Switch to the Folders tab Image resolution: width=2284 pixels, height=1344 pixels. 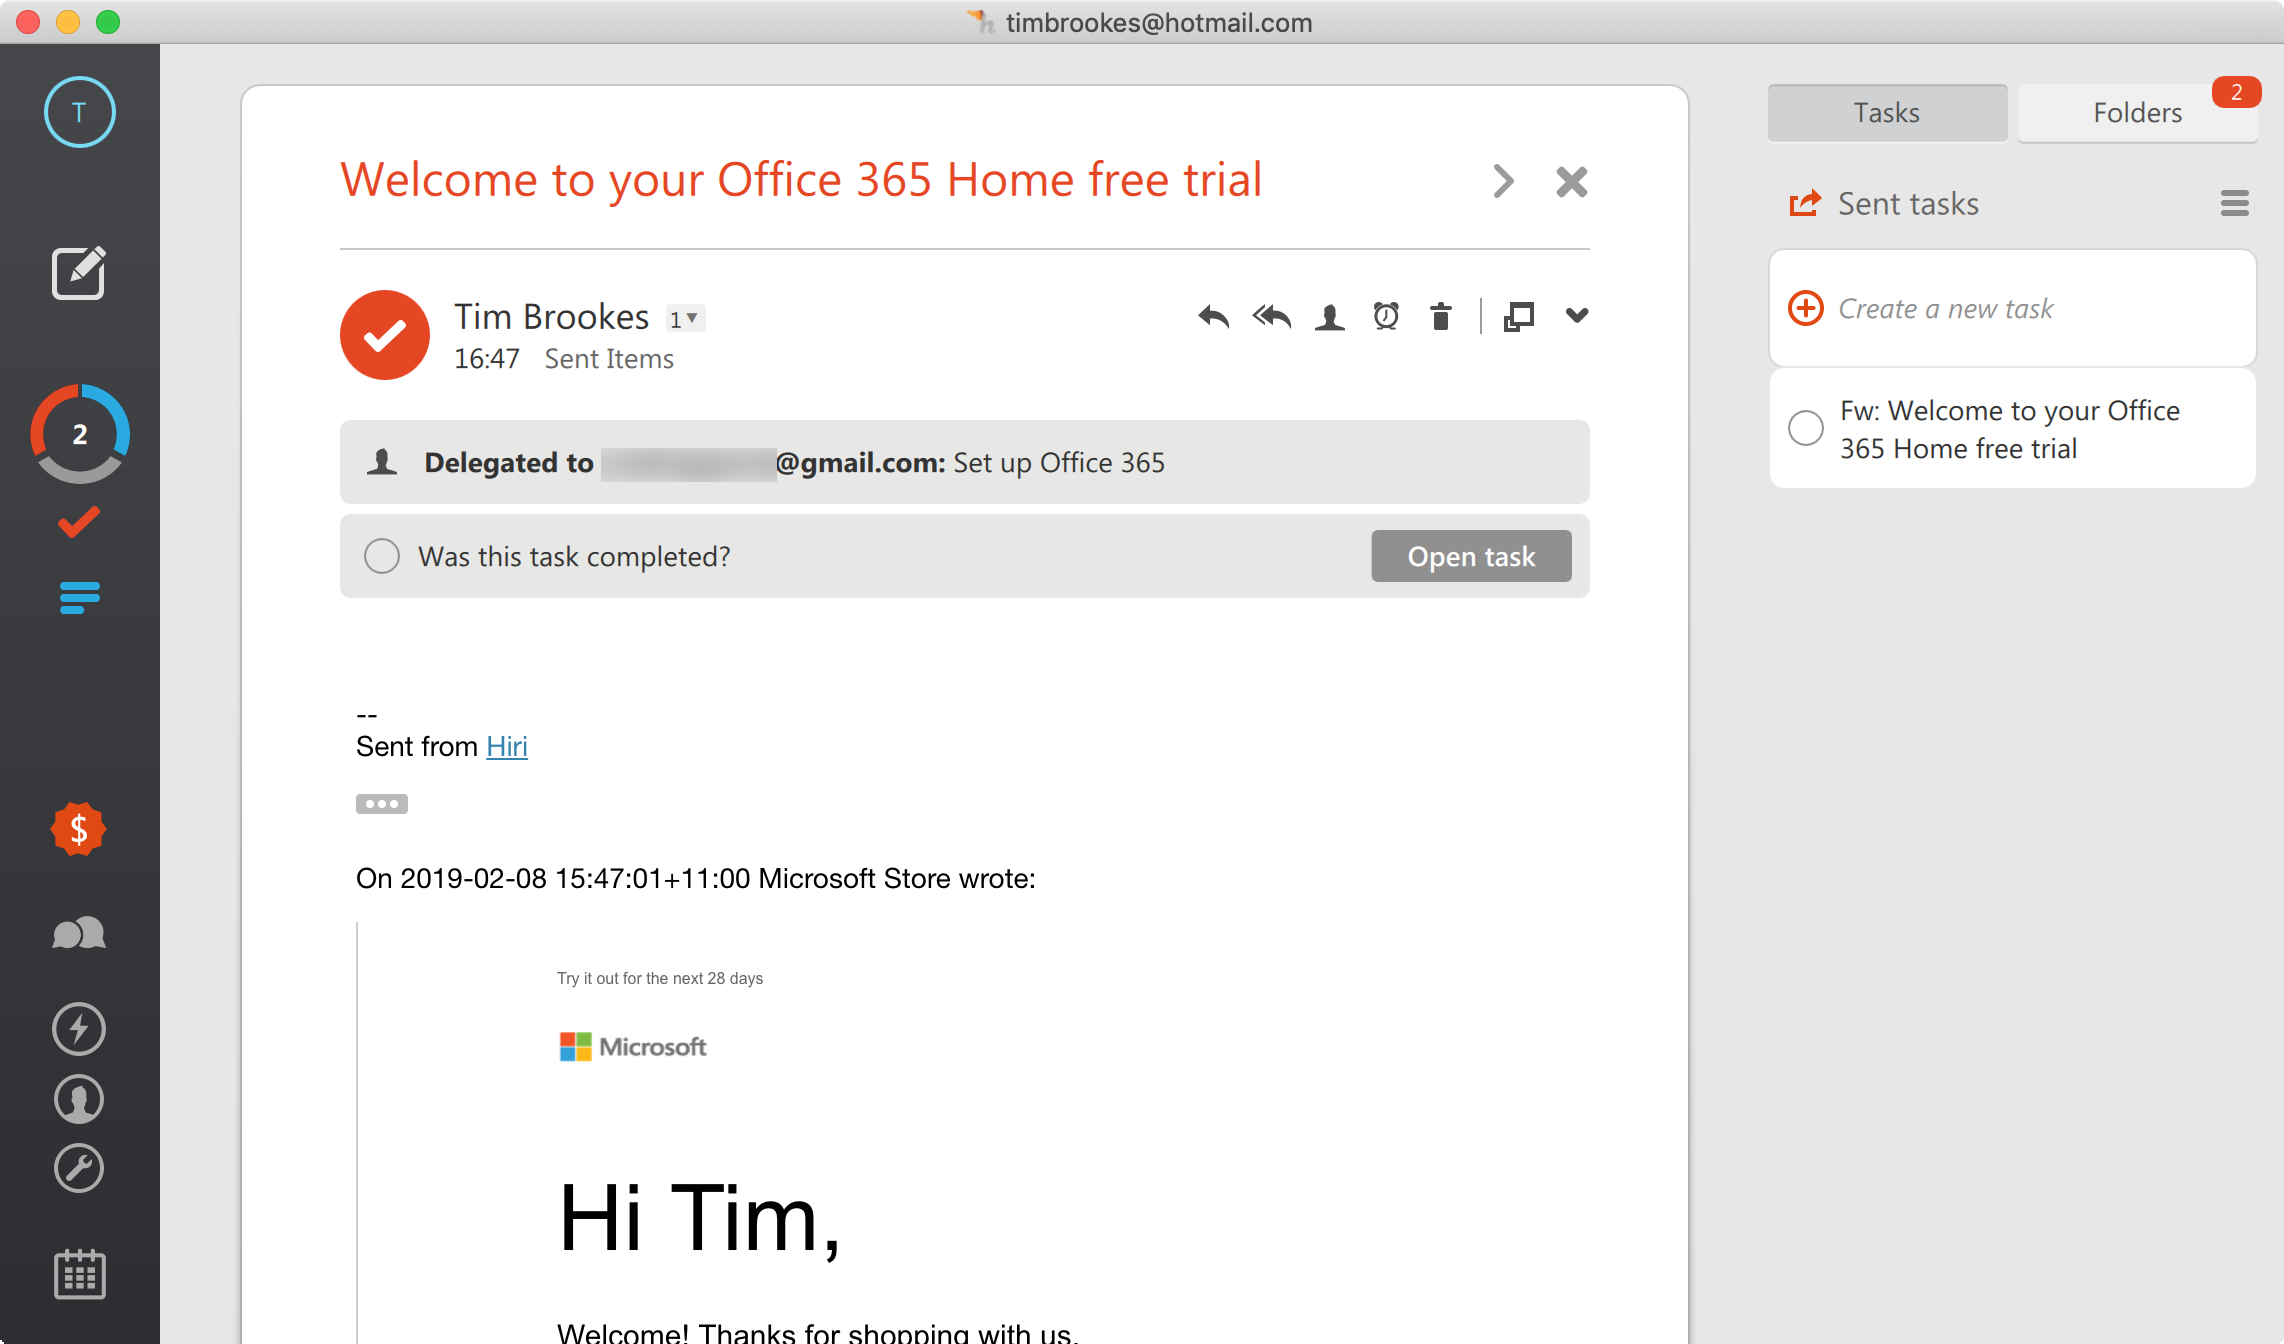pyautogui.click(x=2135, y=112)
